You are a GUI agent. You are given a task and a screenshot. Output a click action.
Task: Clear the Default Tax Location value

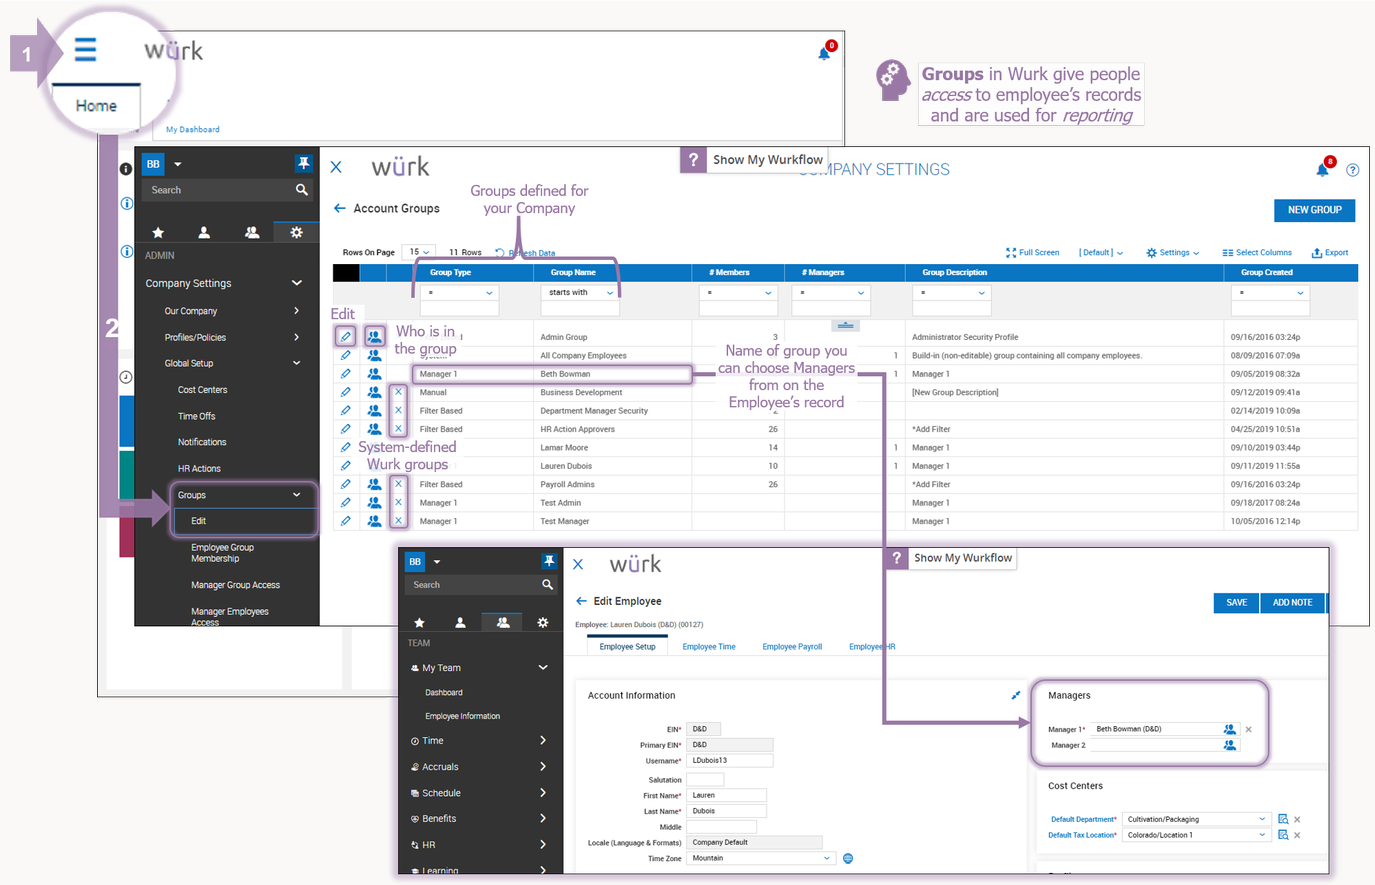1297,835
